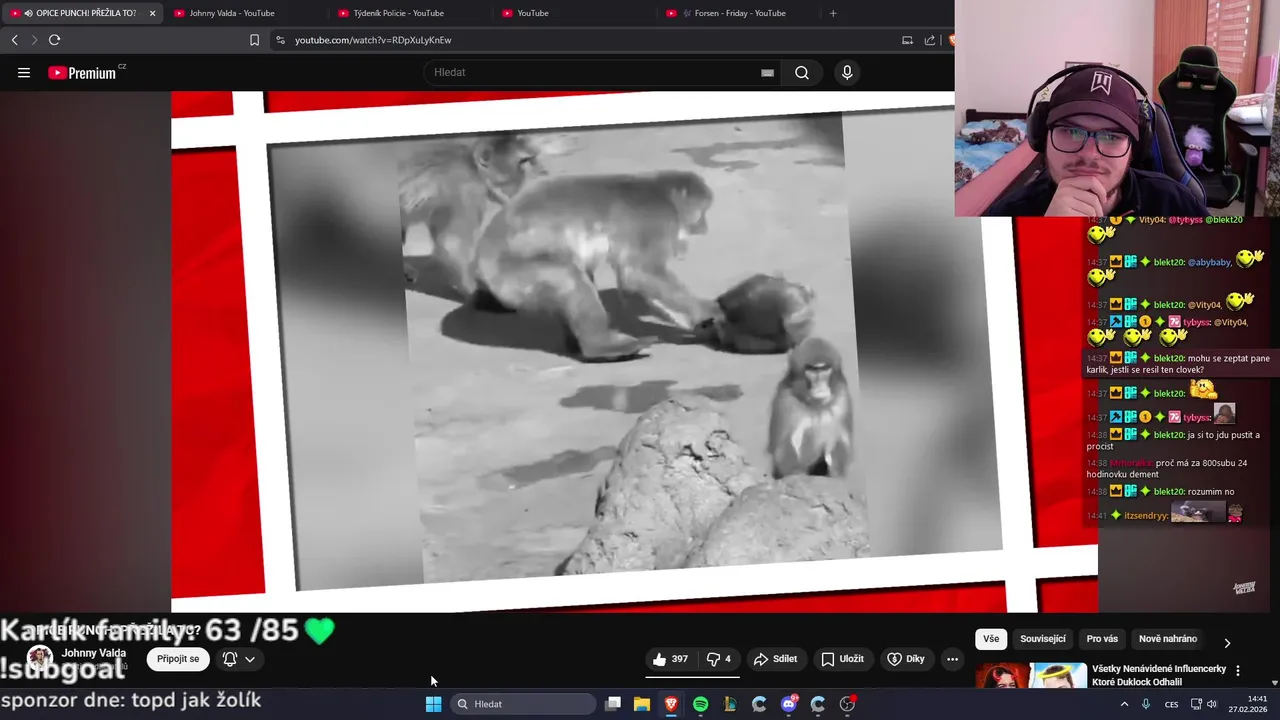The width and height of the screenshot is (1280, 720).
Task: Expand notification options chevron beside bell
Action: [250, 659]
